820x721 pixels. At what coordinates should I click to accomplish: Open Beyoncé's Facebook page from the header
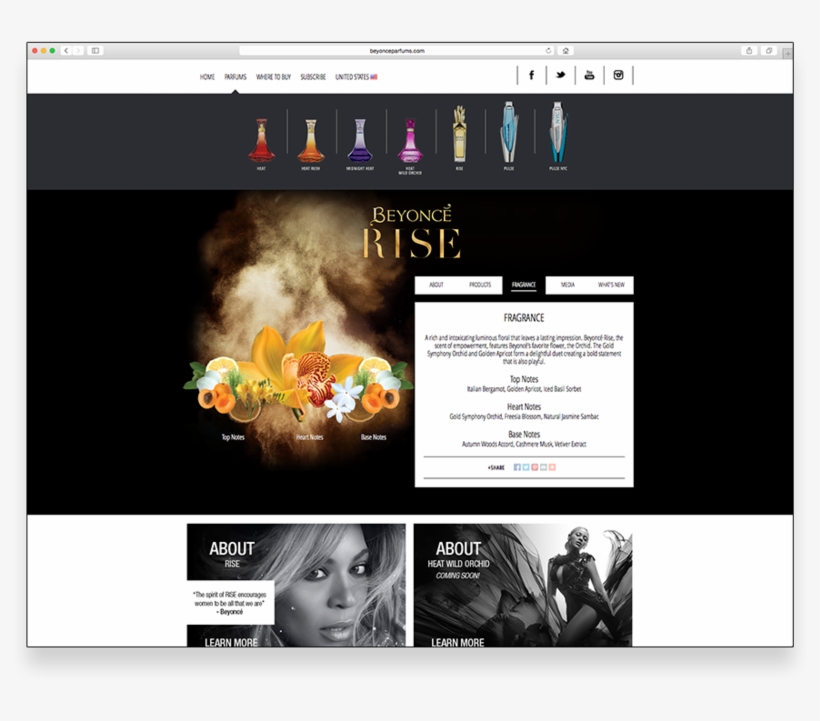531,75
